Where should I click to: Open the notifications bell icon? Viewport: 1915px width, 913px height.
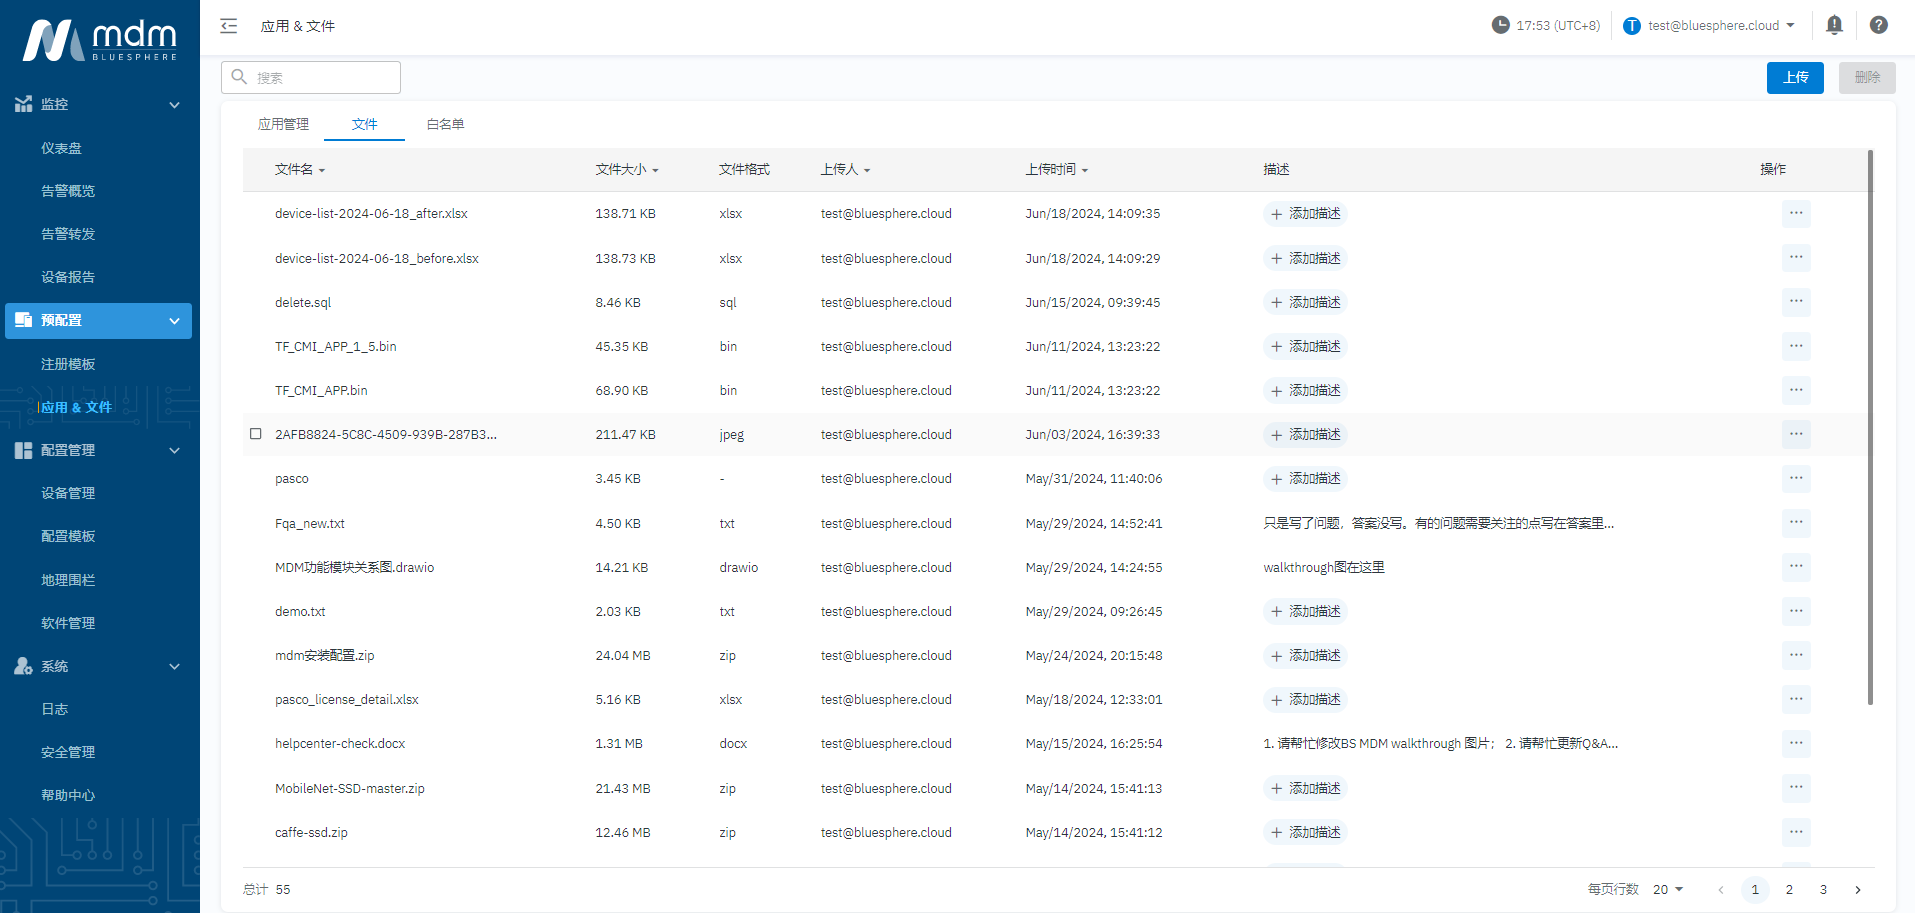(1834, 25)
